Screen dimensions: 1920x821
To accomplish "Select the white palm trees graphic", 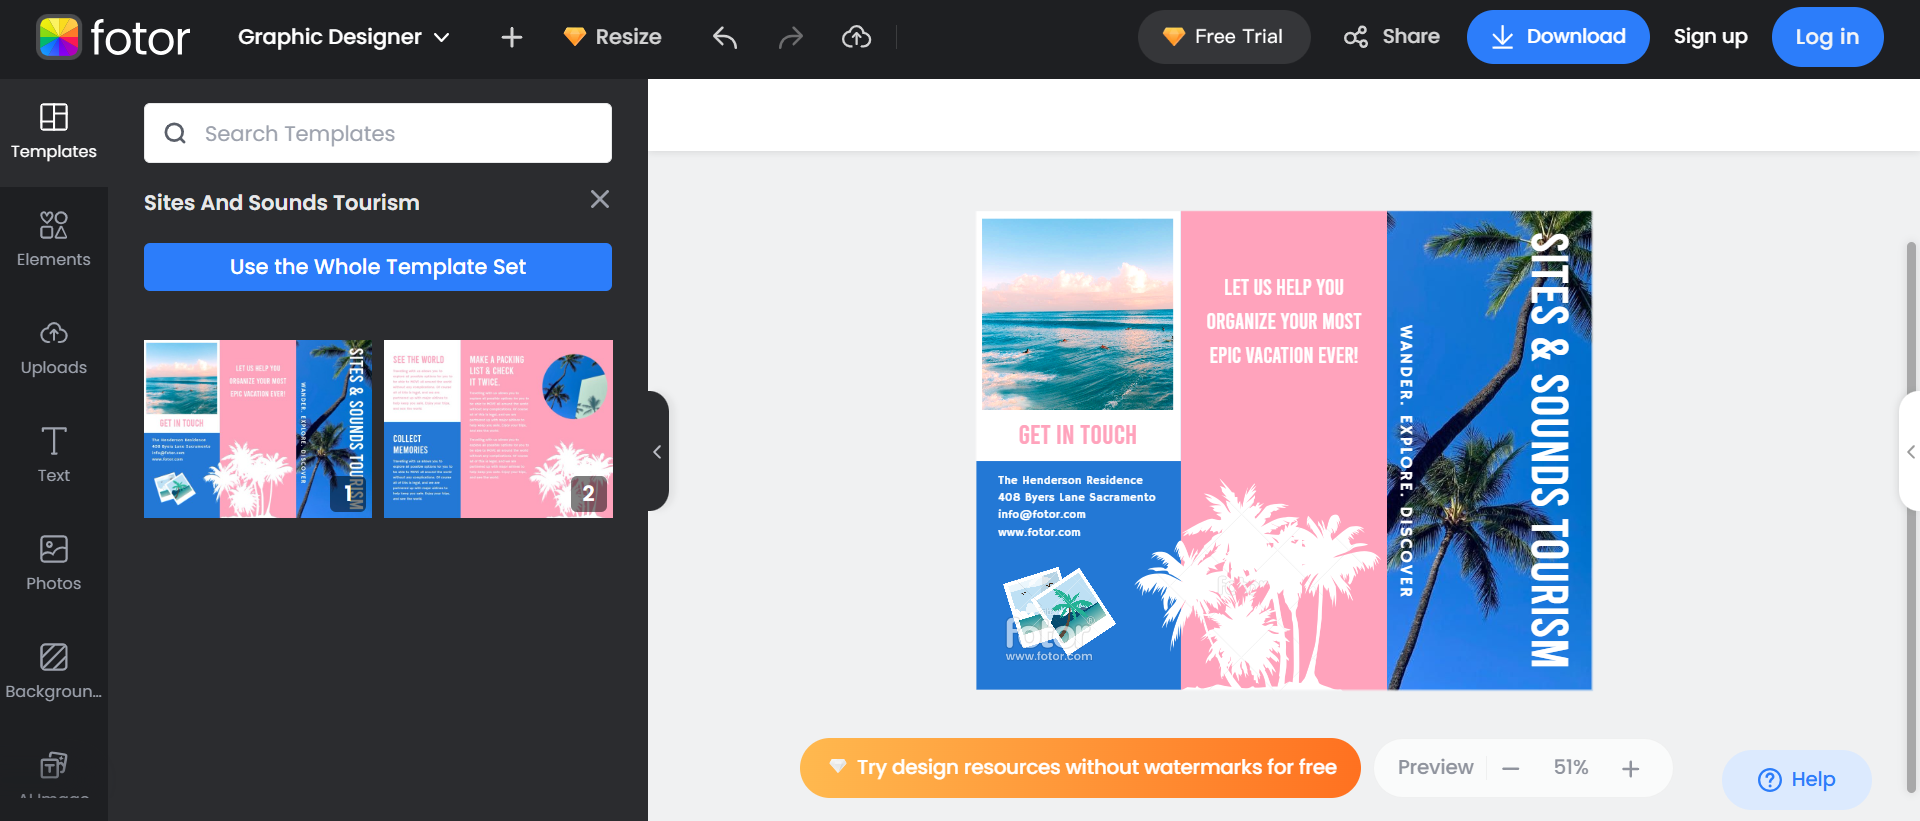I will click(x=1258, y=586).
